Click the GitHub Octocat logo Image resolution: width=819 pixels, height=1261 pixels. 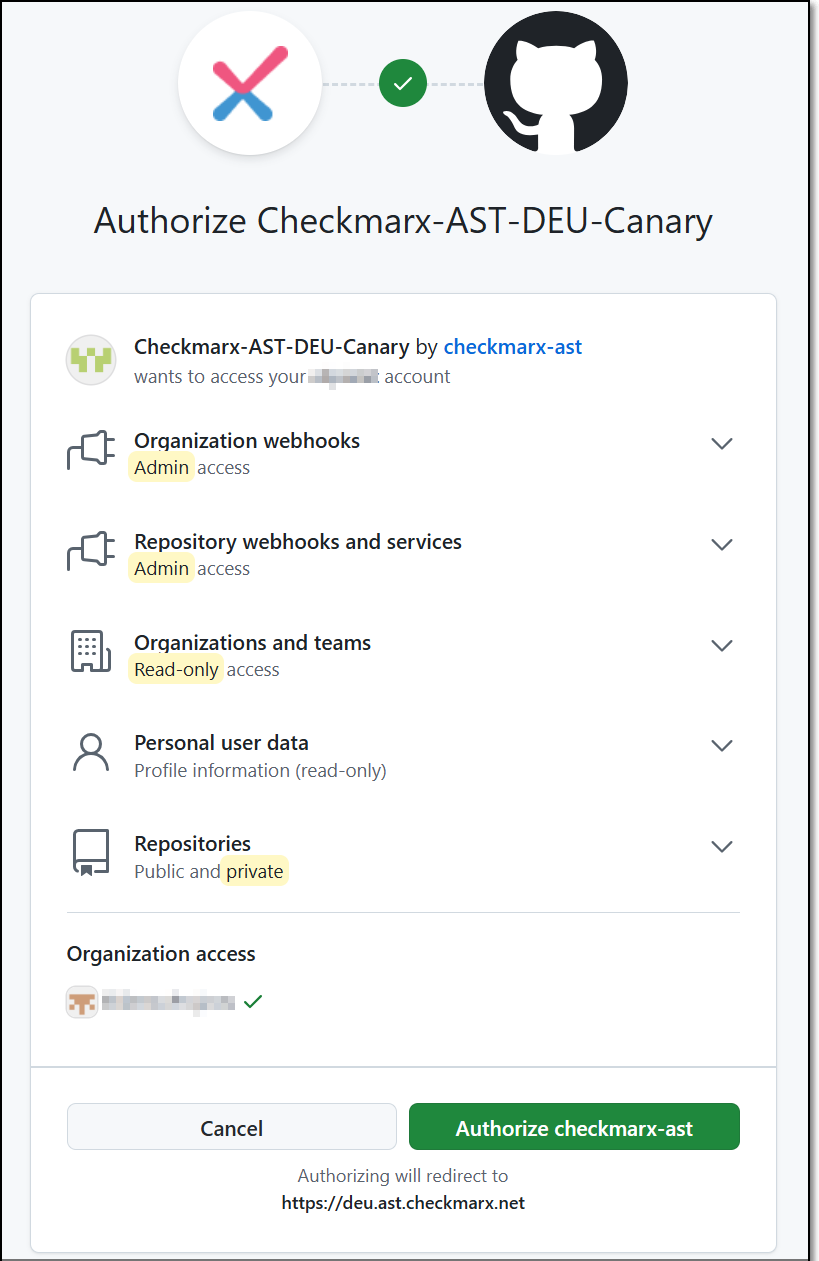point(556,84)
